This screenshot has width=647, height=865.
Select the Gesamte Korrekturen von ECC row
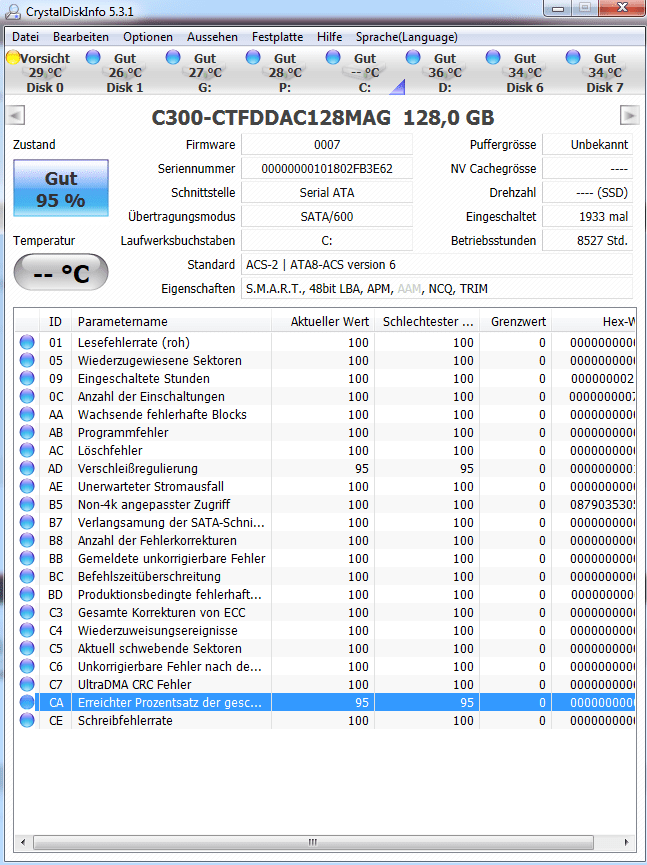click(325, 612)
